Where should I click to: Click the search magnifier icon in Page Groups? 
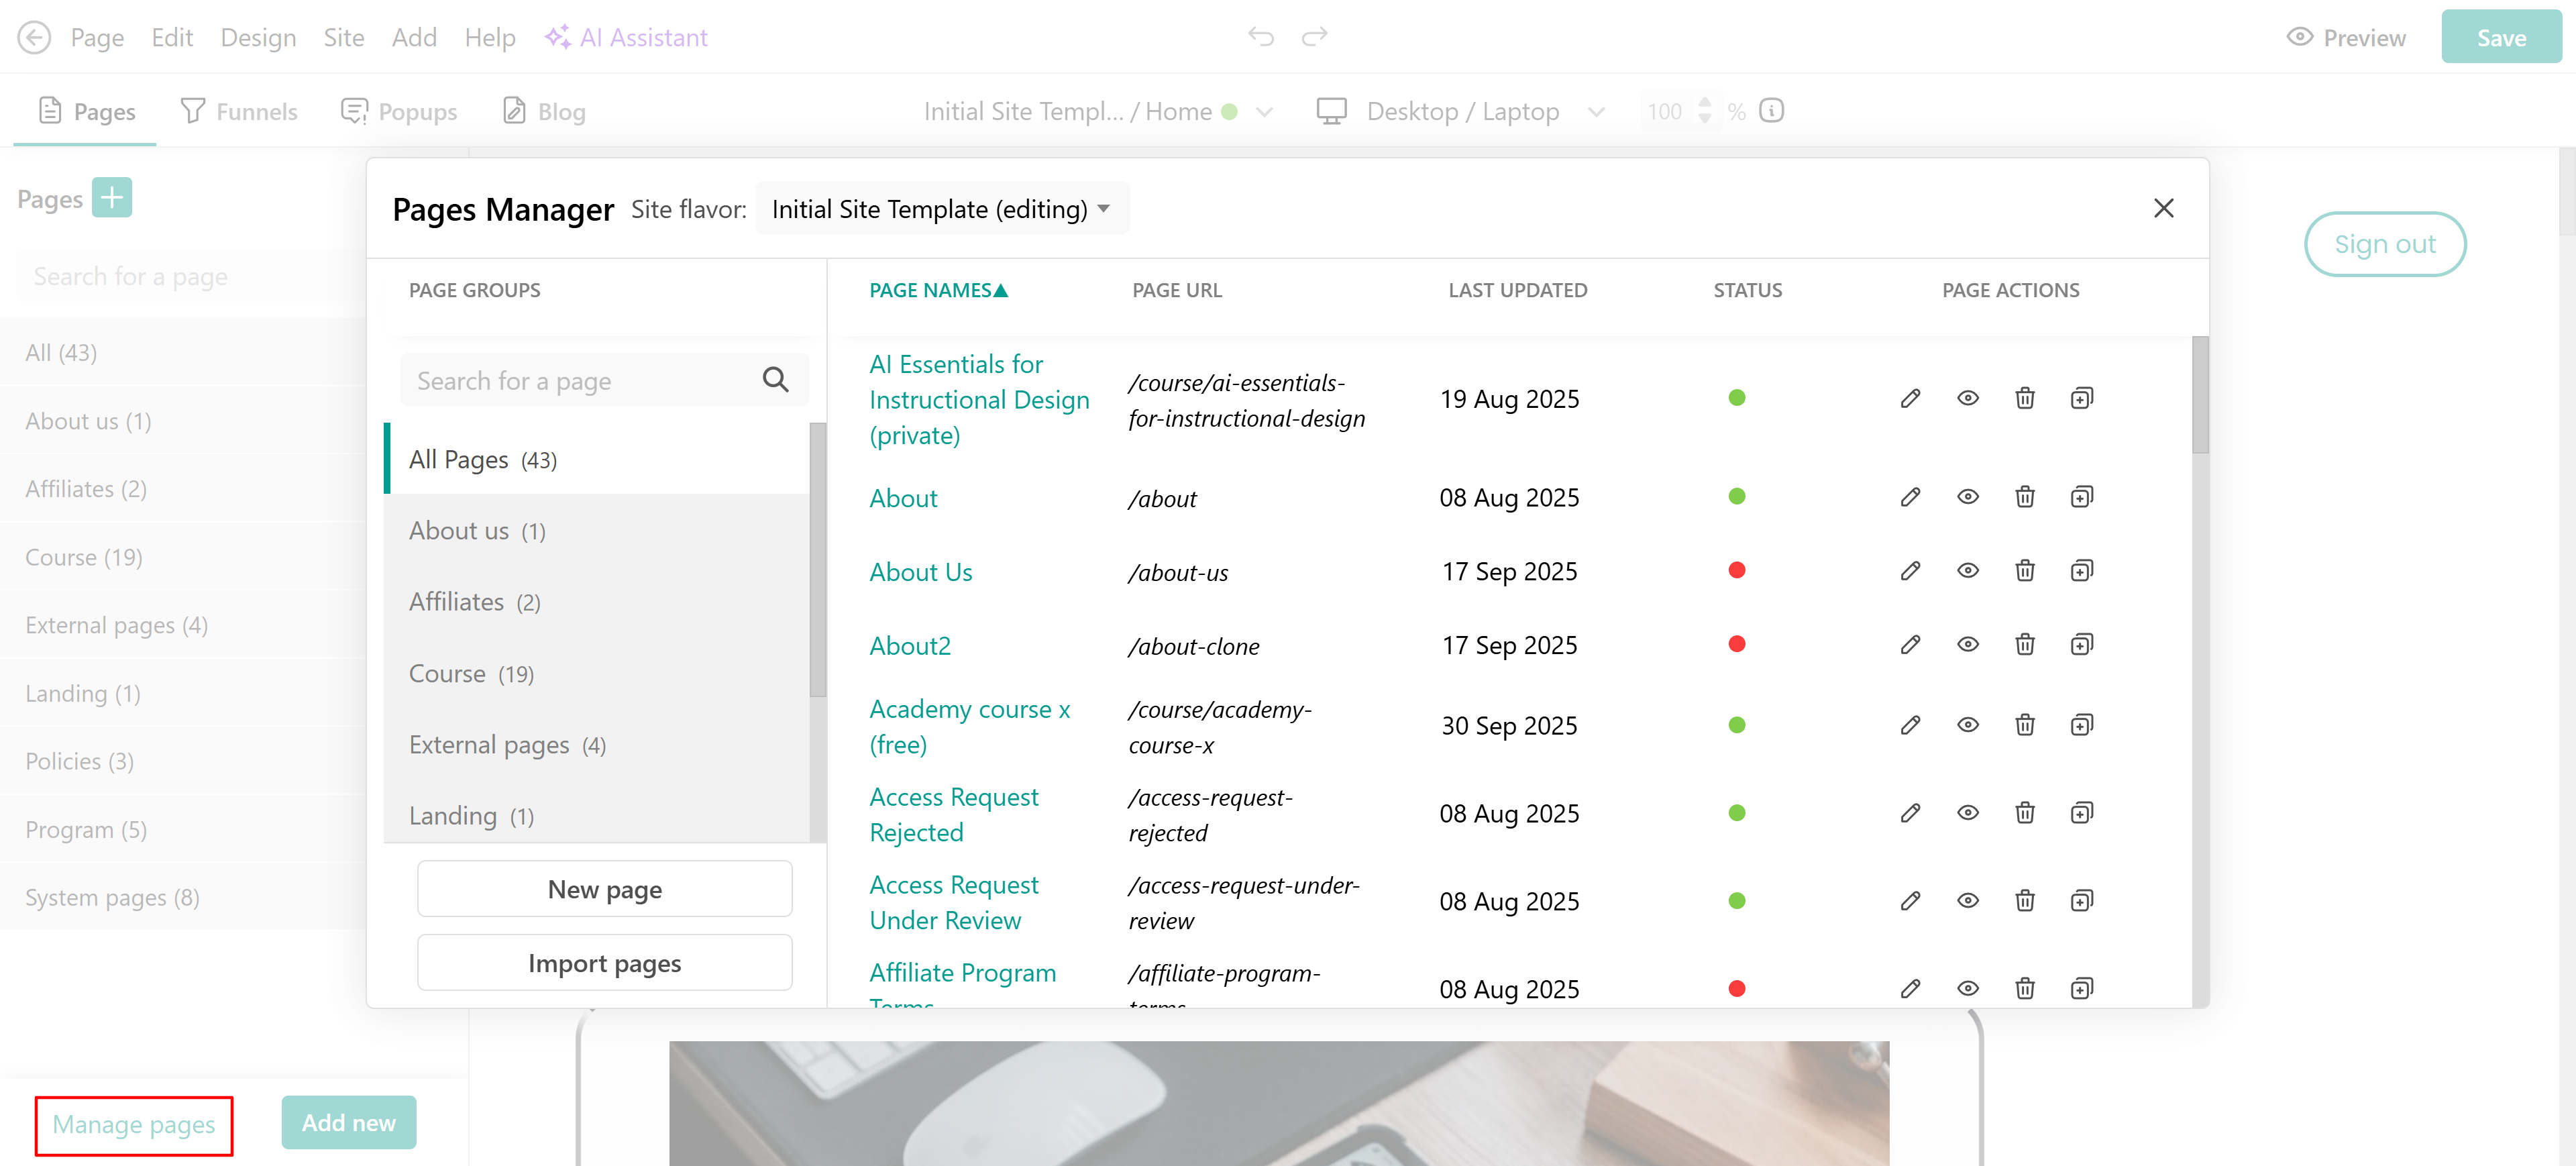click(x=775, y=380)
